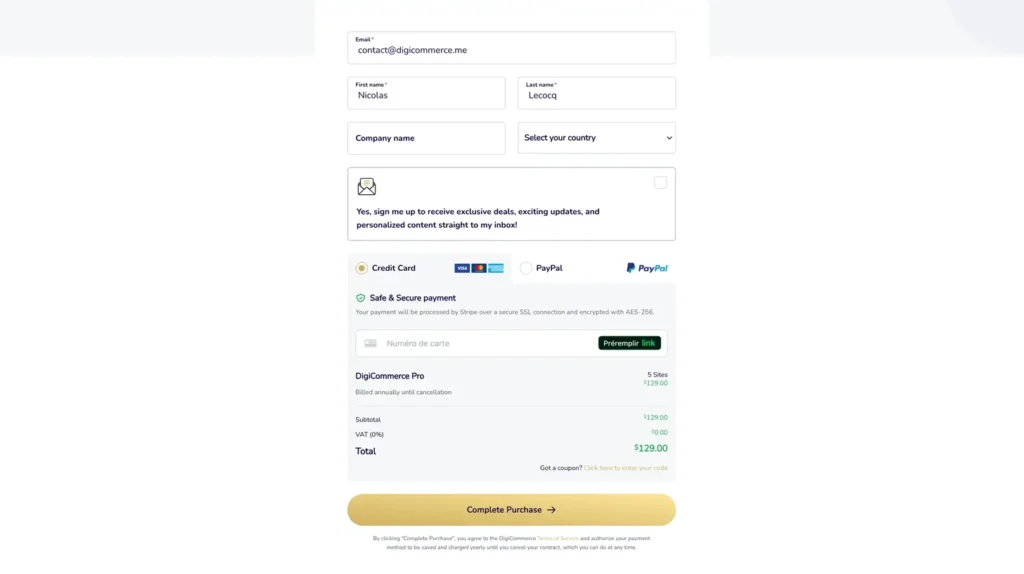Select the Credit Card radio button
Viewport: 1024px width, 574px height.
point(361,268)
